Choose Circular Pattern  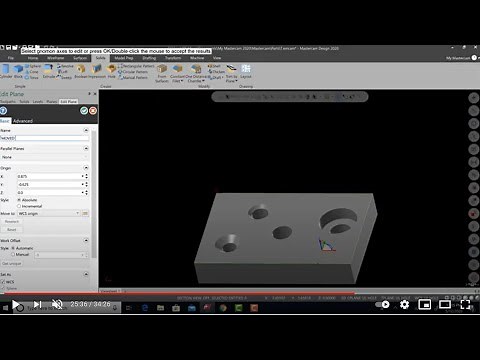(133, 72)
